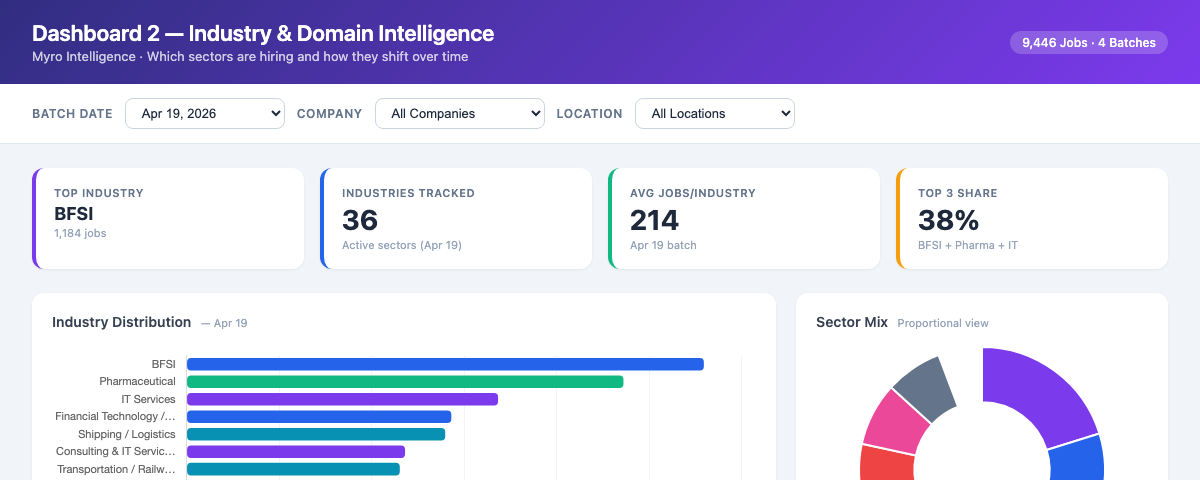Click the Shipping / Logistics bar
The height and width of the screenshot is (480, 1200).
click(316, 434)
